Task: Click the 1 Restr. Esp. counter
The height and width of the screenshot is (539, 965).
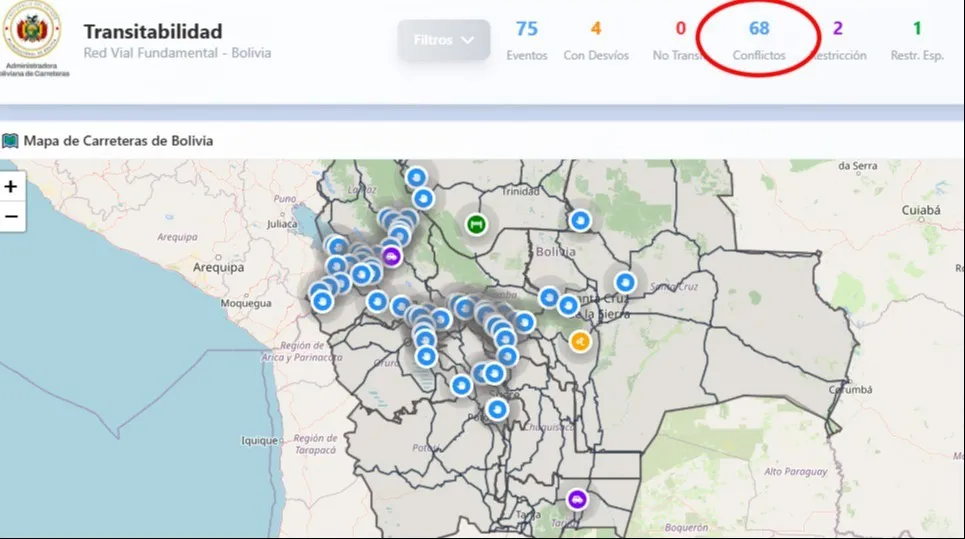Action: coord(917,41)
